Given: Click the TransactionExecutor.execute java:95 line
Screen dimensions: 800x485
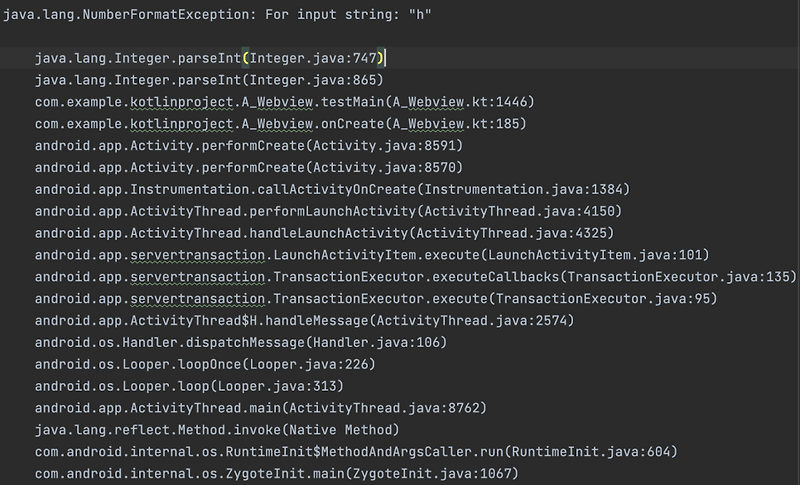Looking at the screenshot, I should 377,299.
